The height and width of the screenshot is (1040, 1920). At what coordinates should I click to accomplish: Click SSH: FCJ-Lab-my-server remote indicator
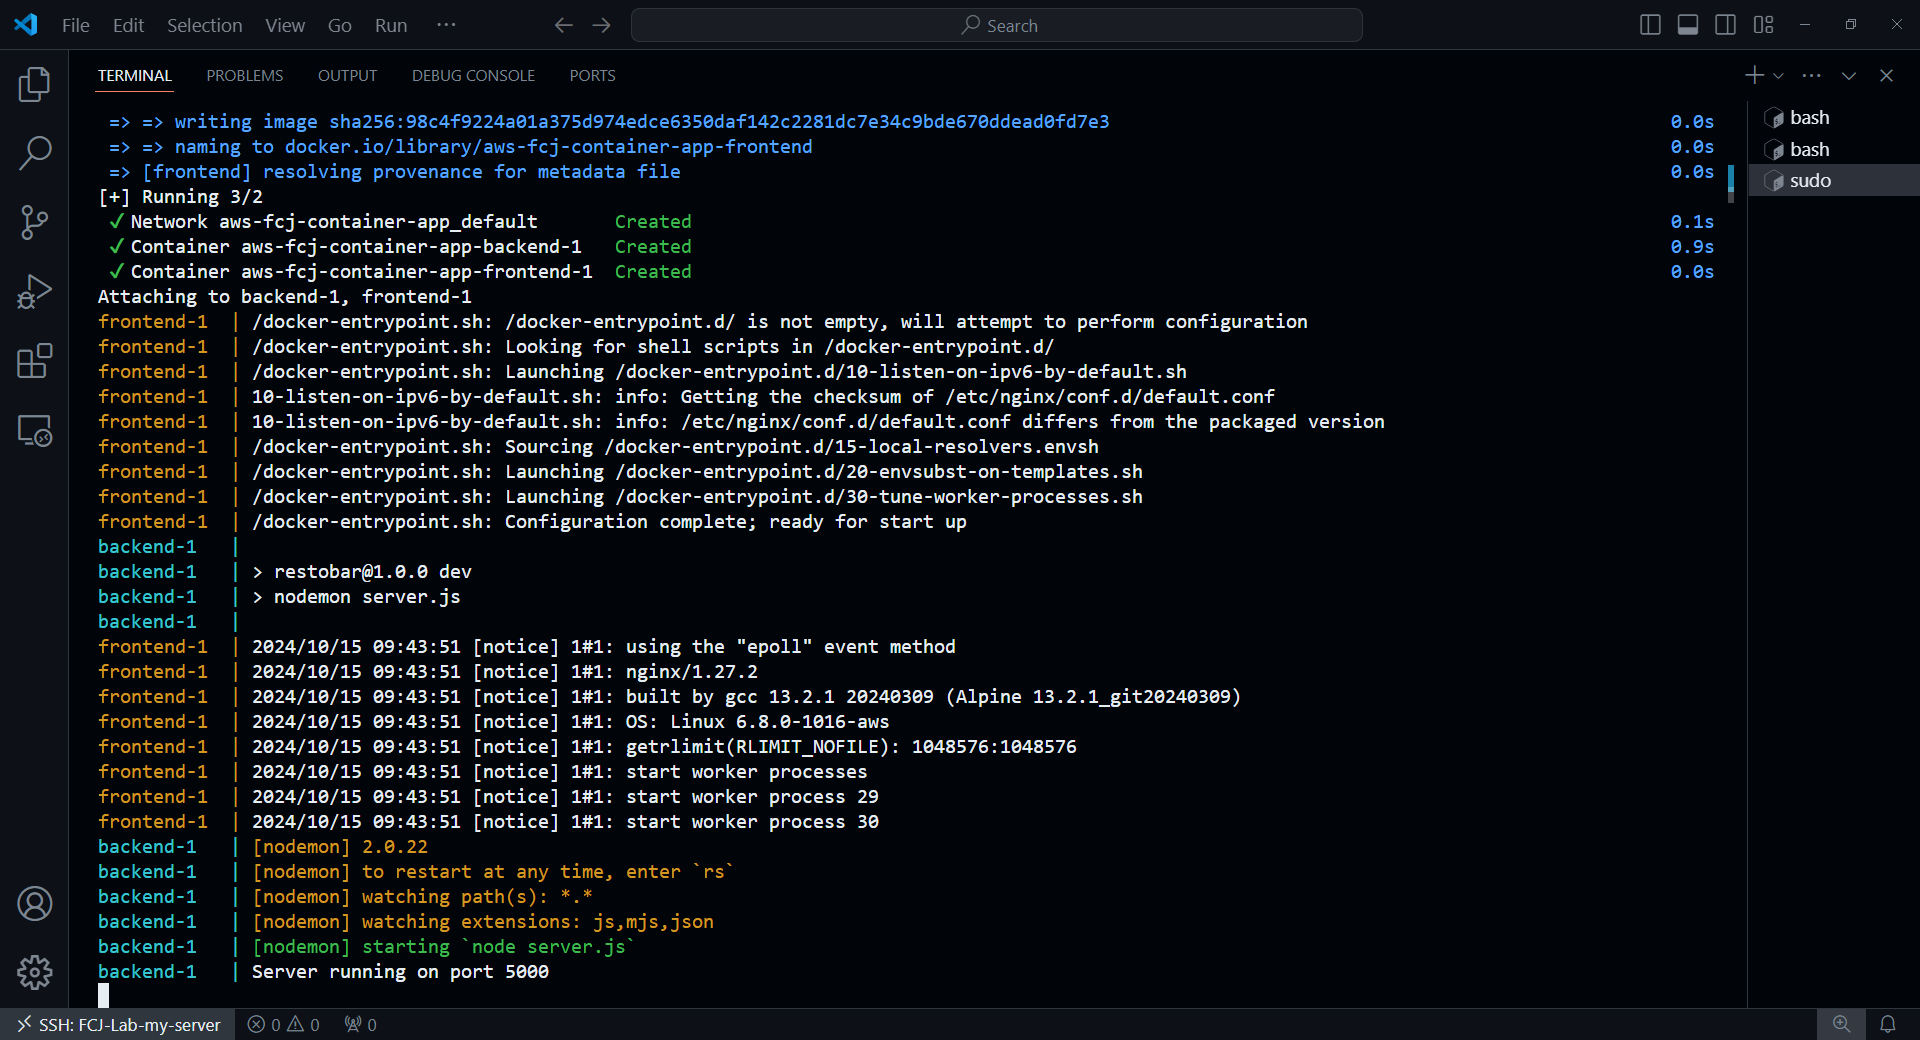tap(118, 1025)
